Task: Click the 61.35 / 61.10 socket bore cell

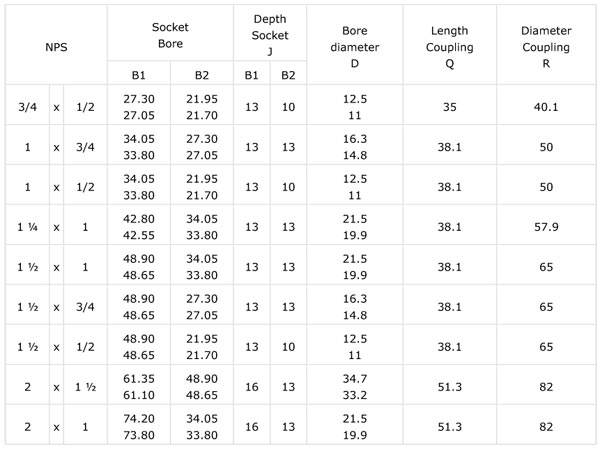Action: click(x=138, y=385)
